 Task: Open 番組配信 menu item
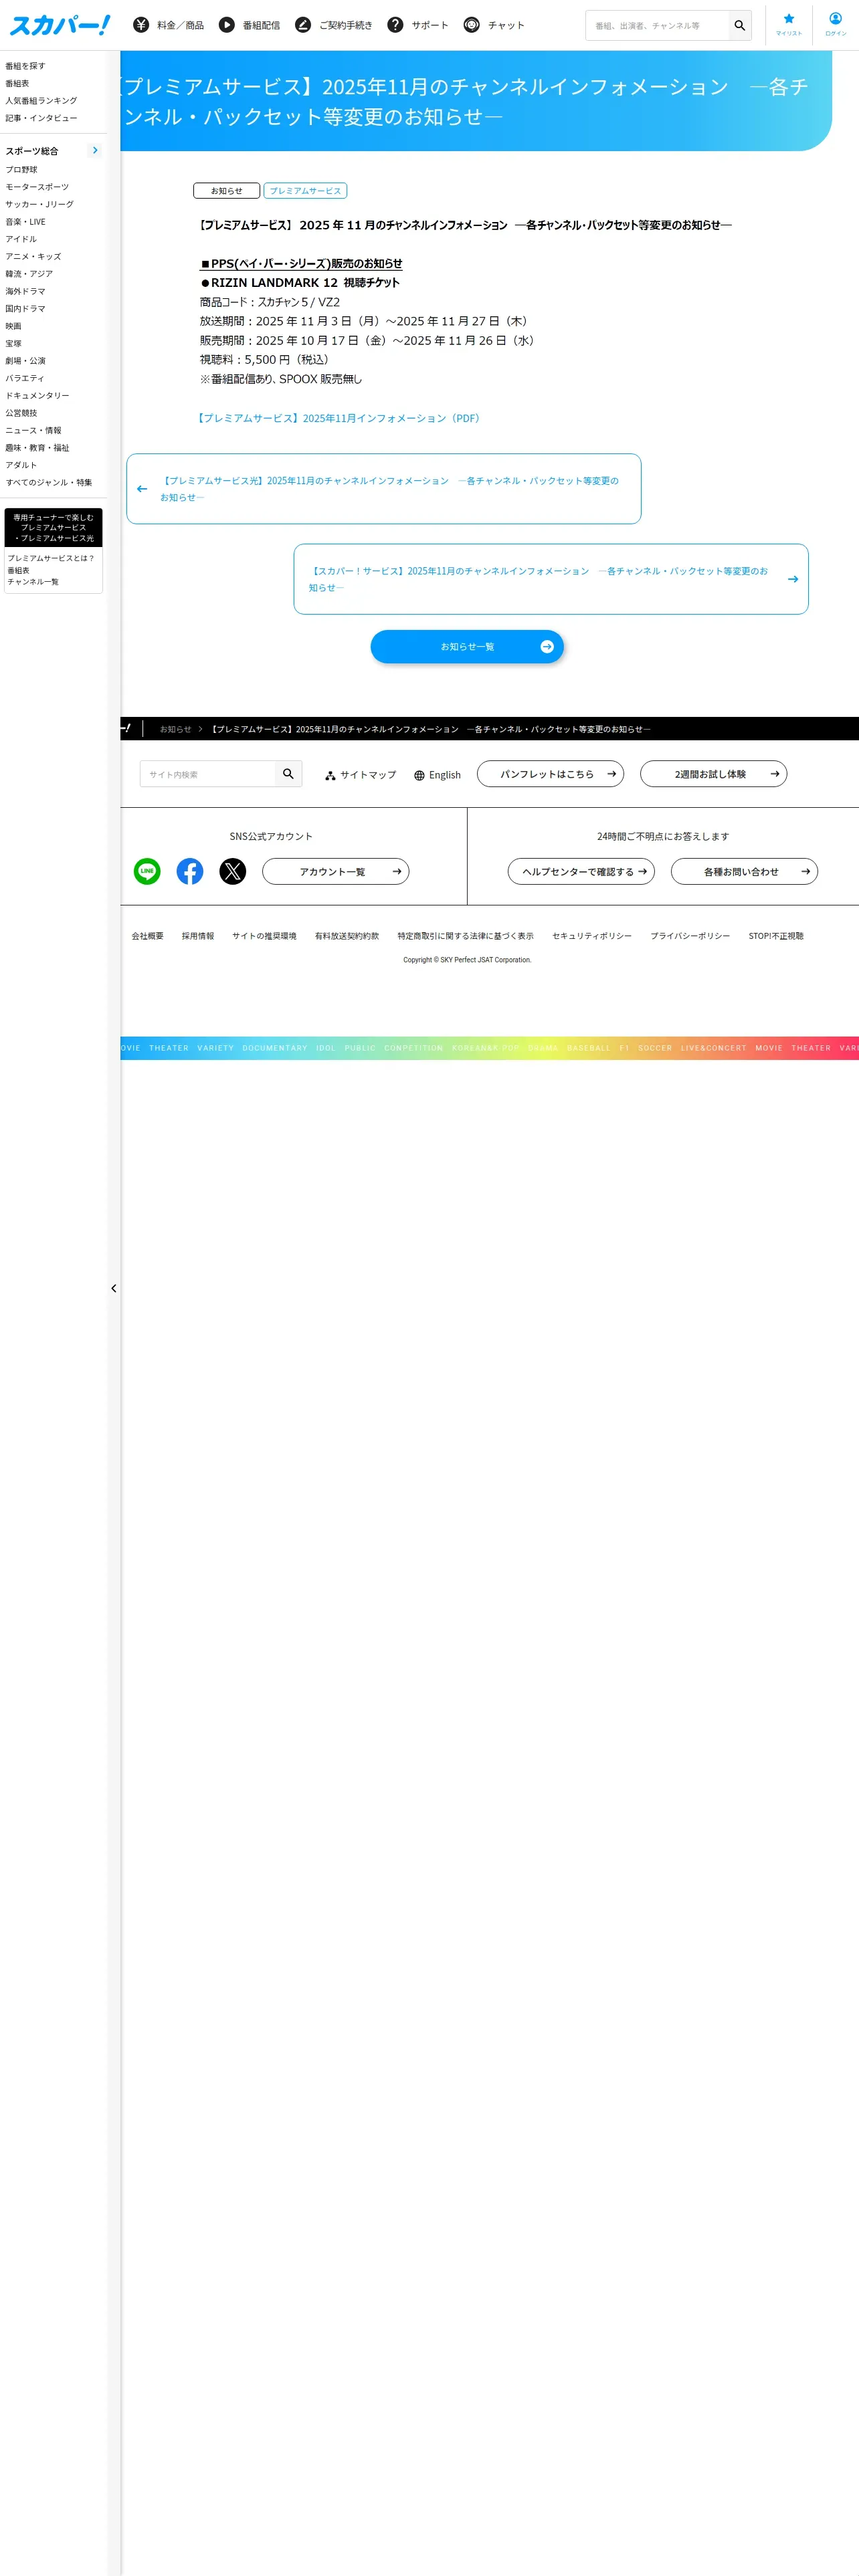click(261, 25)
